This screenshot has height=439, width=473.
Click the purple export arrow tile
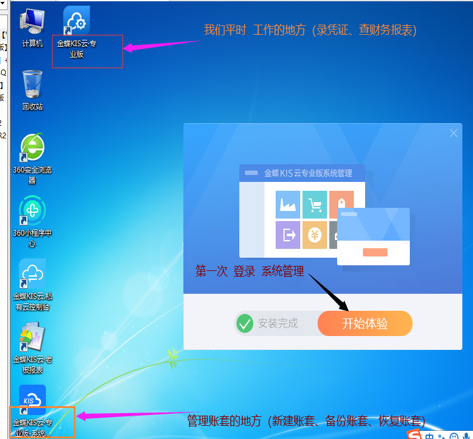coord(288,235)
